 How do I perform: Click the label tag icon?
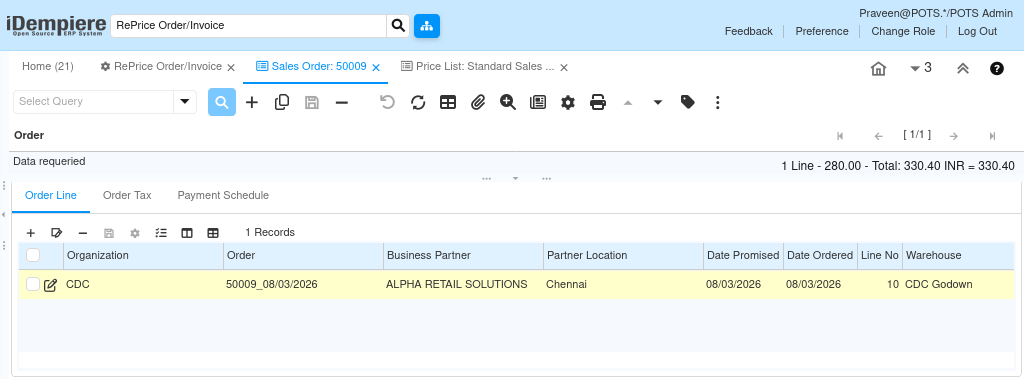tap(688, 102)
